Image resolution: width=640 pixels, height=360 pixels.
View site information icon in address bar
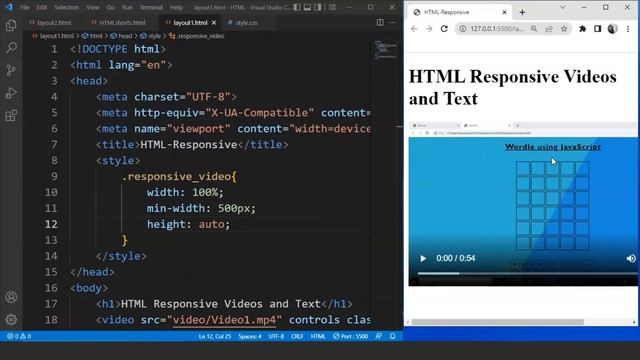point(462,29)
